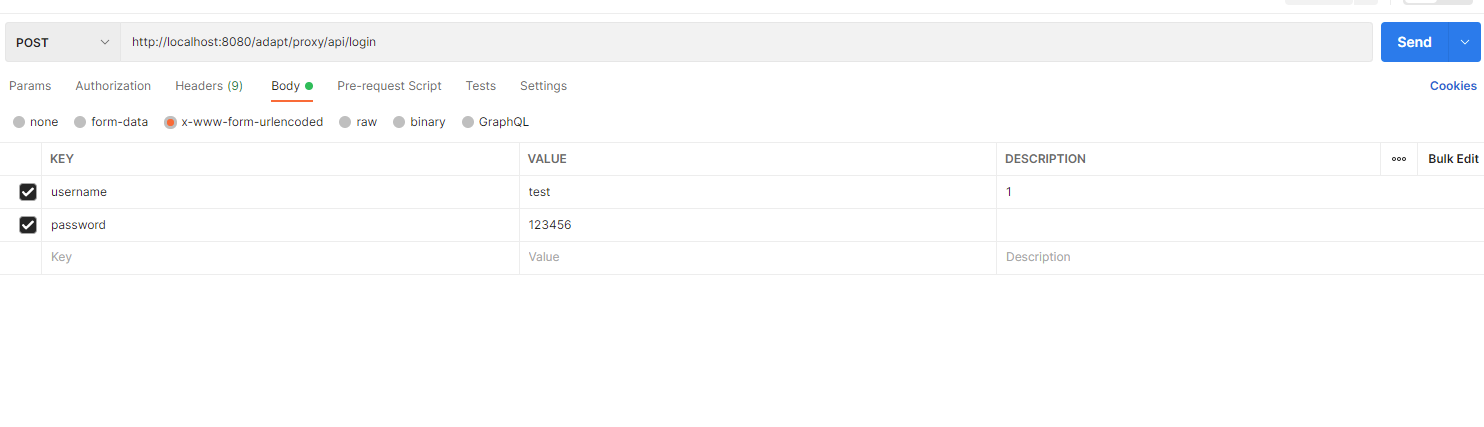Screen dimensions: 1484x427
Task: Expand the POST method dropdown
Action: click(63, 42)
